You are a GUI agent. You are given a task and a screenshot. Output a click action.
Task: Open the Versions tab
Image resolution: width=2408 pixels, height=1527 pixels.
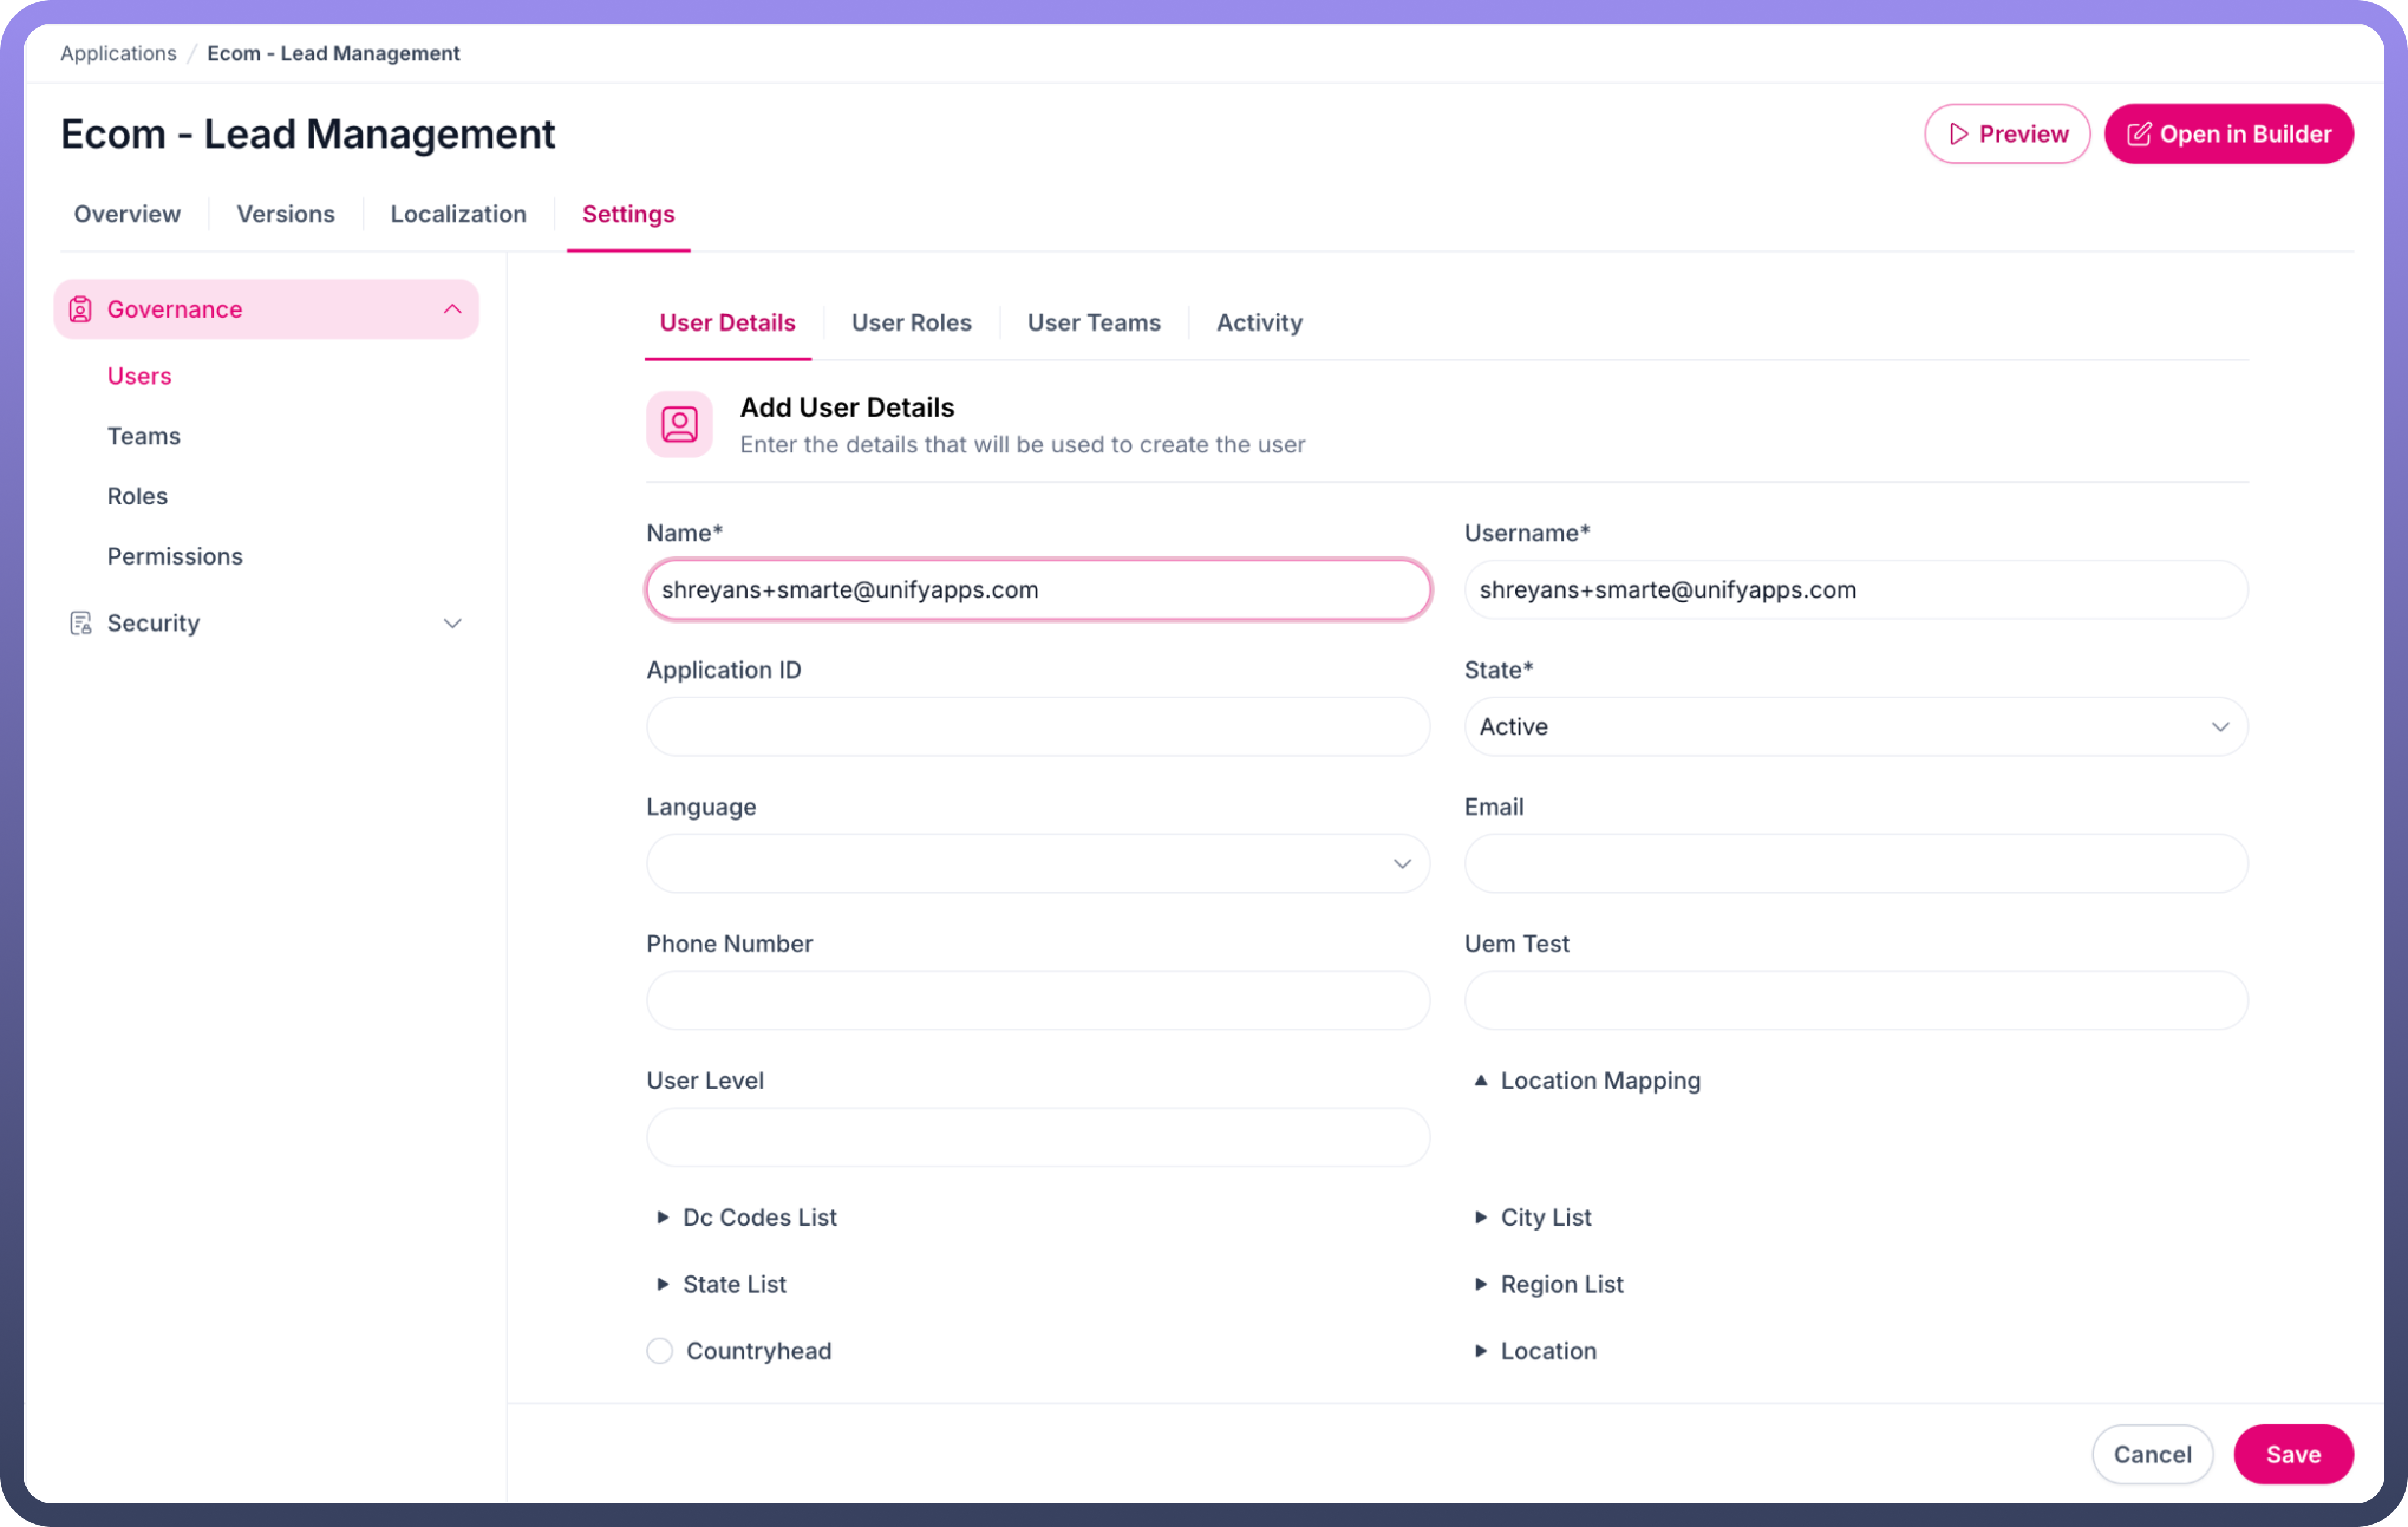click(285, 214)
